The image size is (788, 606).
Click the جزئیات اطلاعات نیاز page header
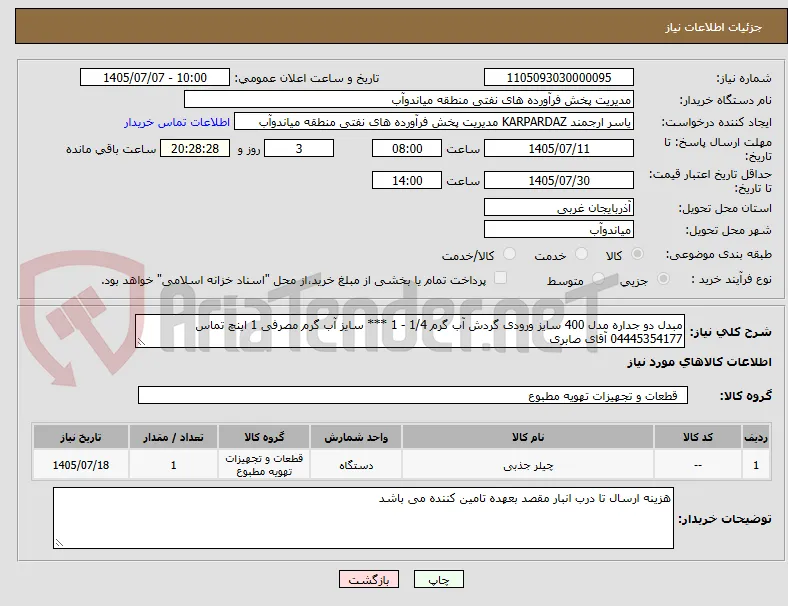[714, 27]
